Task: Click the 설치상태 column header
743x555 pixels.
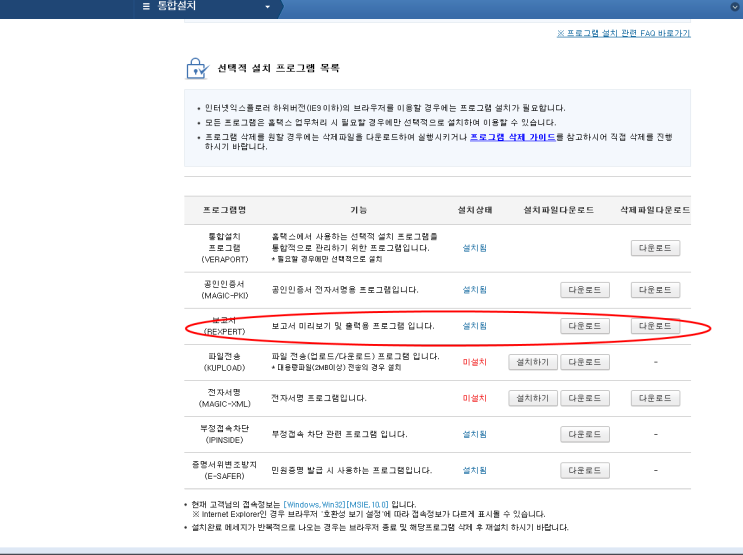Action: [x=475, y=210]
